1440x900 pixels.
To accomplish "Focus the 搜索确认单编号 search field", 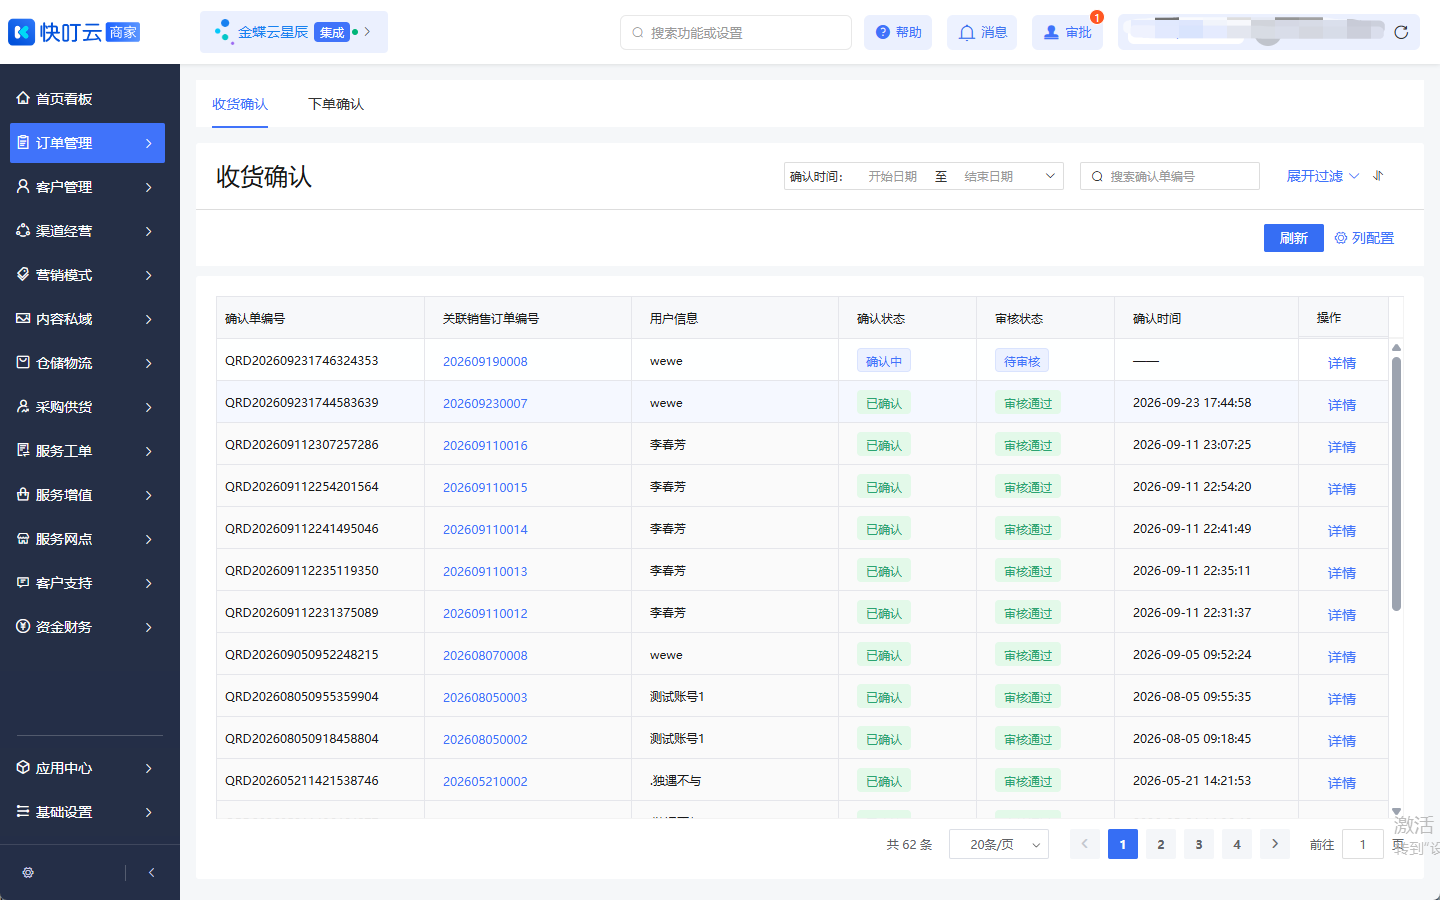I will click(x=1170, y=176).
